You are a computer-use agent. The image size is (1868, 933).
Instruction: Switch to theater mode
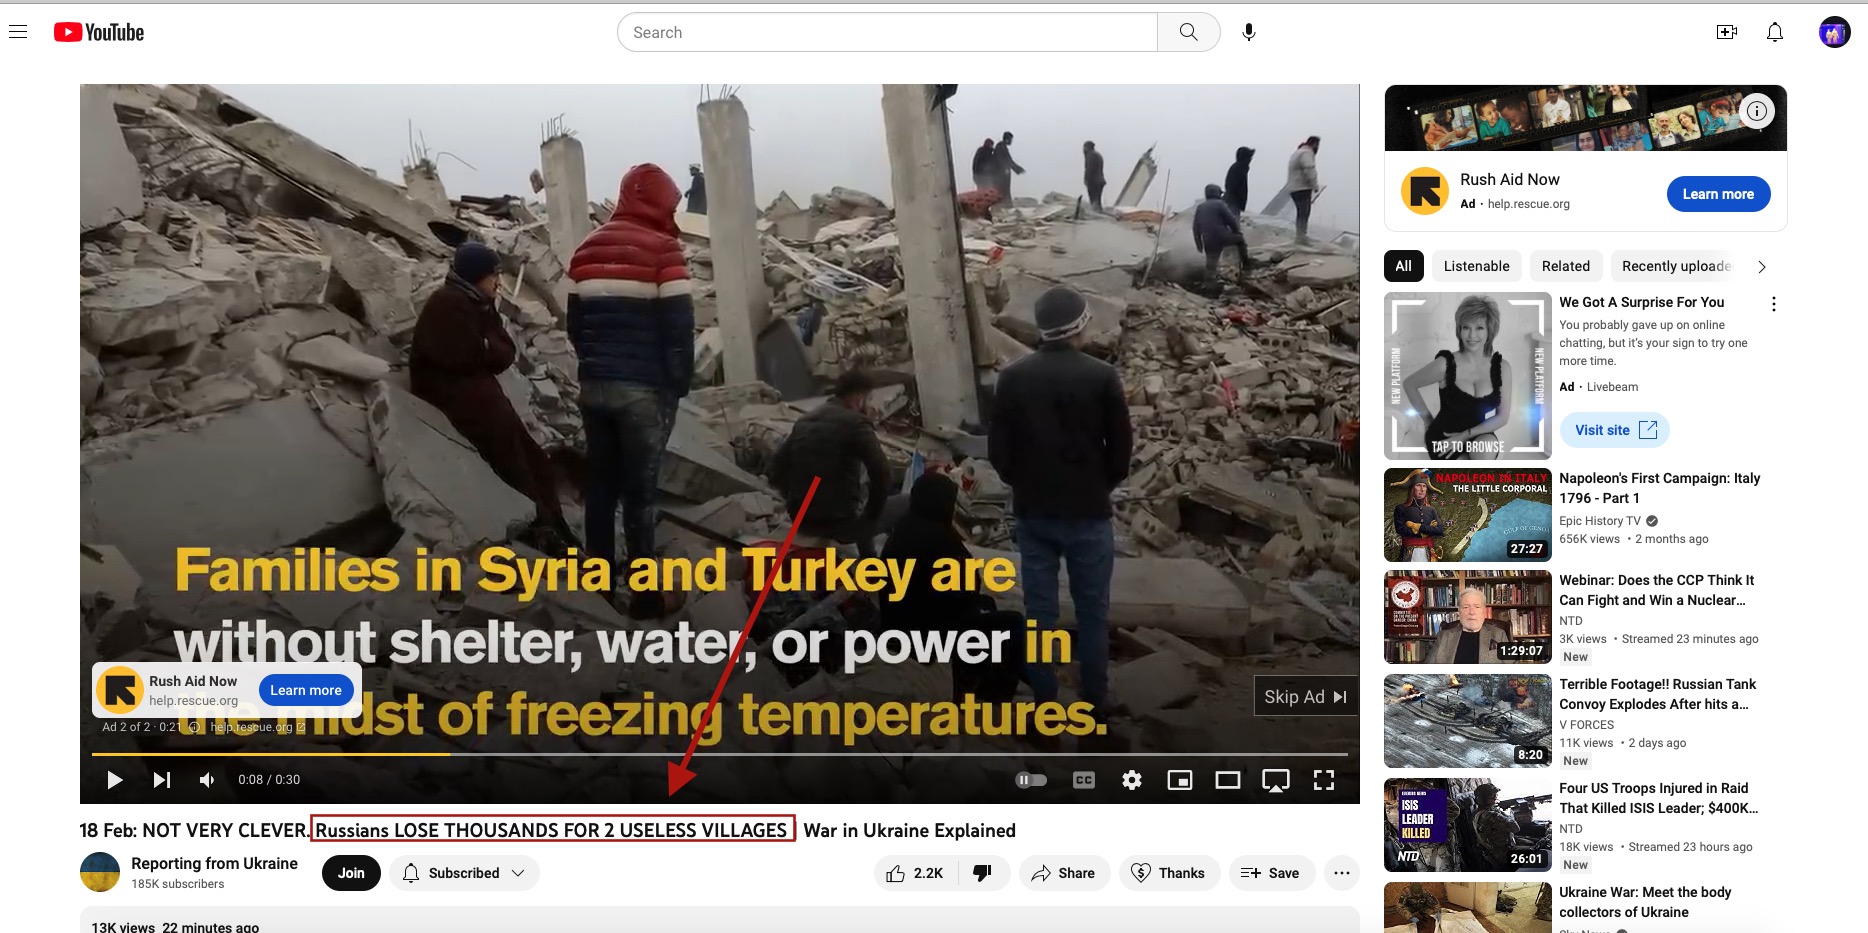(1228, 780)
